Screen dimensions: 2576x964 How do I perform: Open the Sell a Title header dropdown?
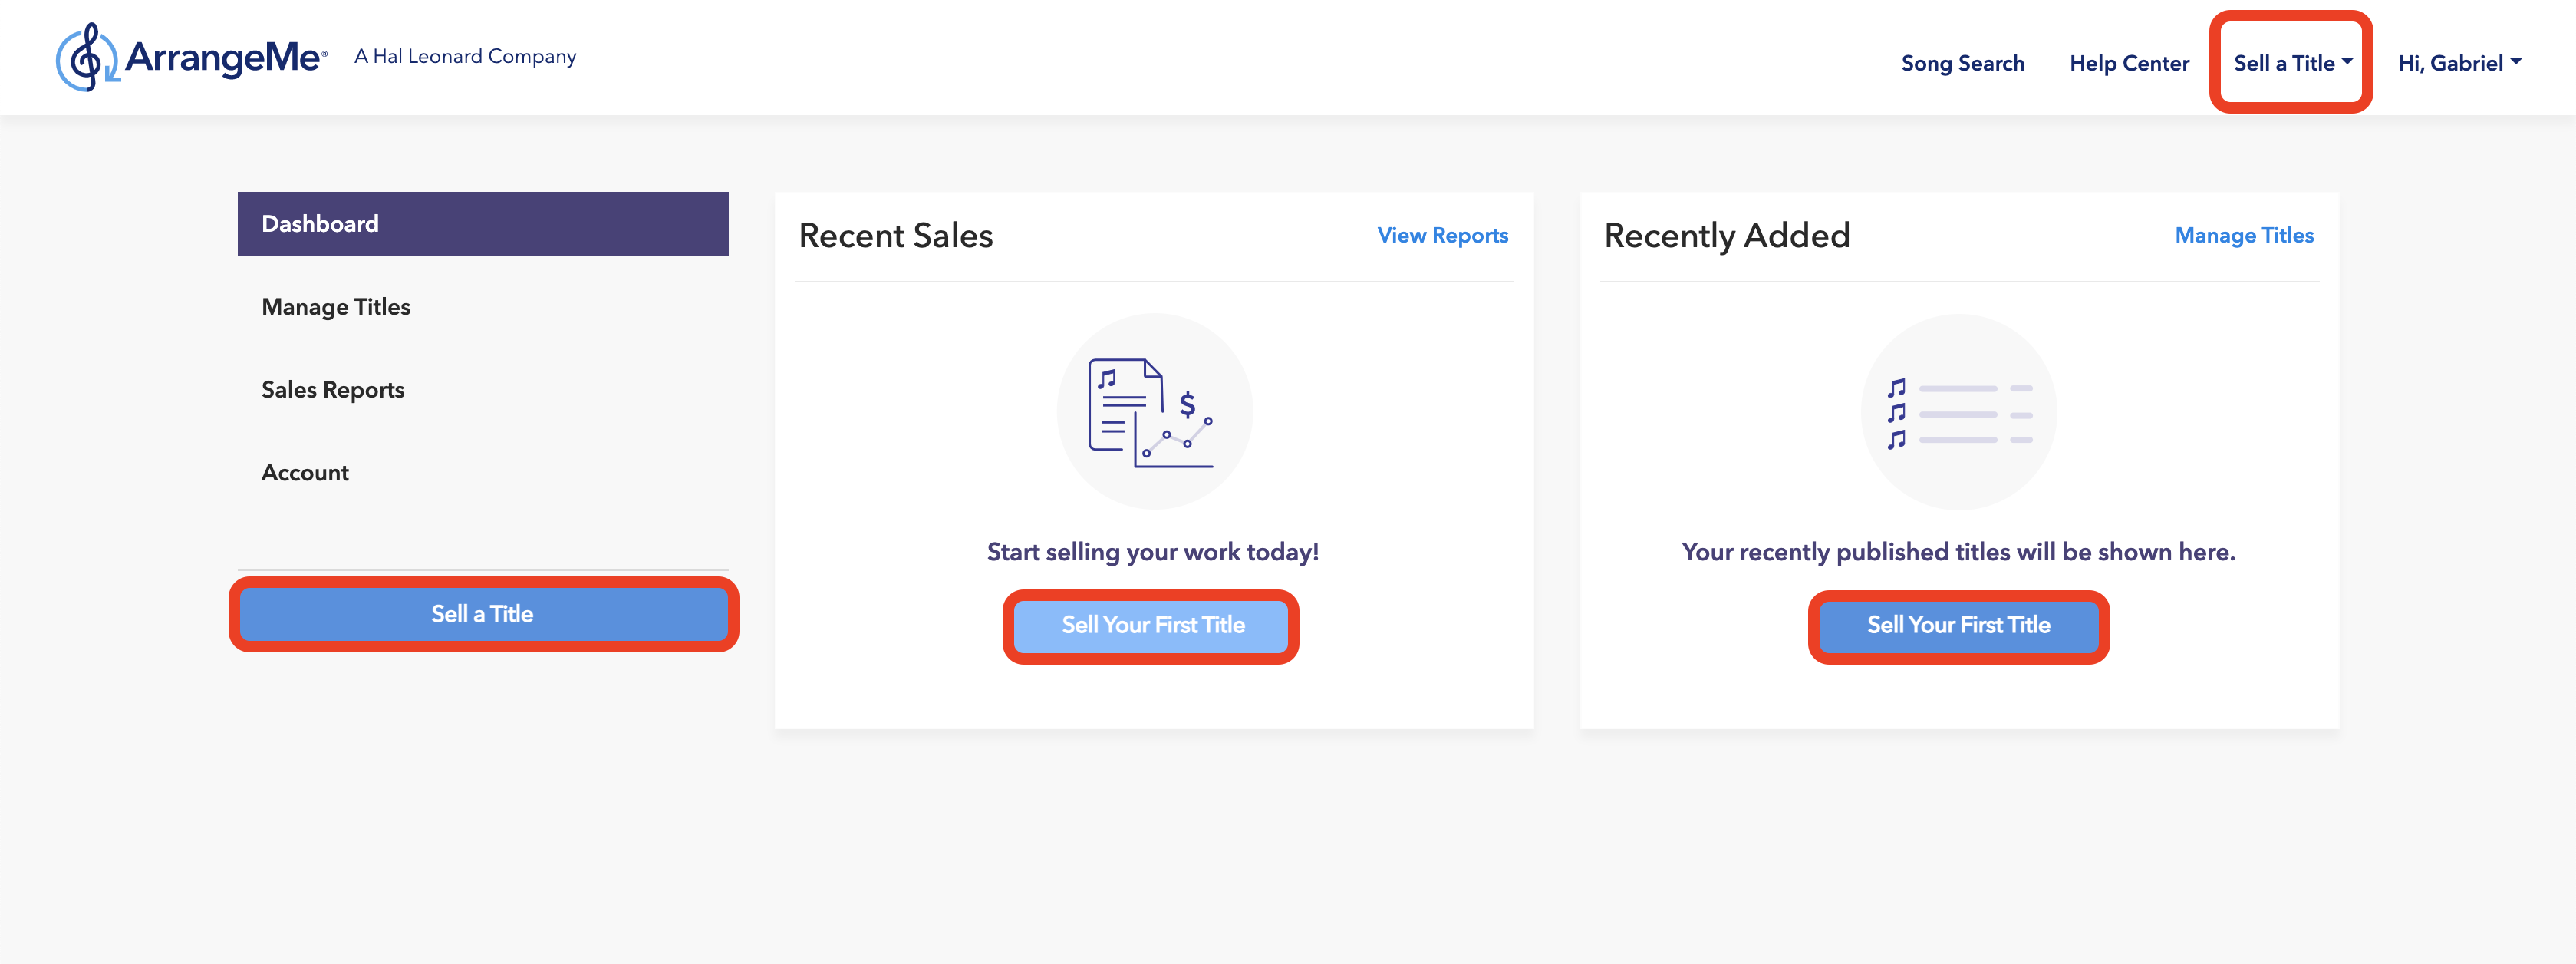2292,63
